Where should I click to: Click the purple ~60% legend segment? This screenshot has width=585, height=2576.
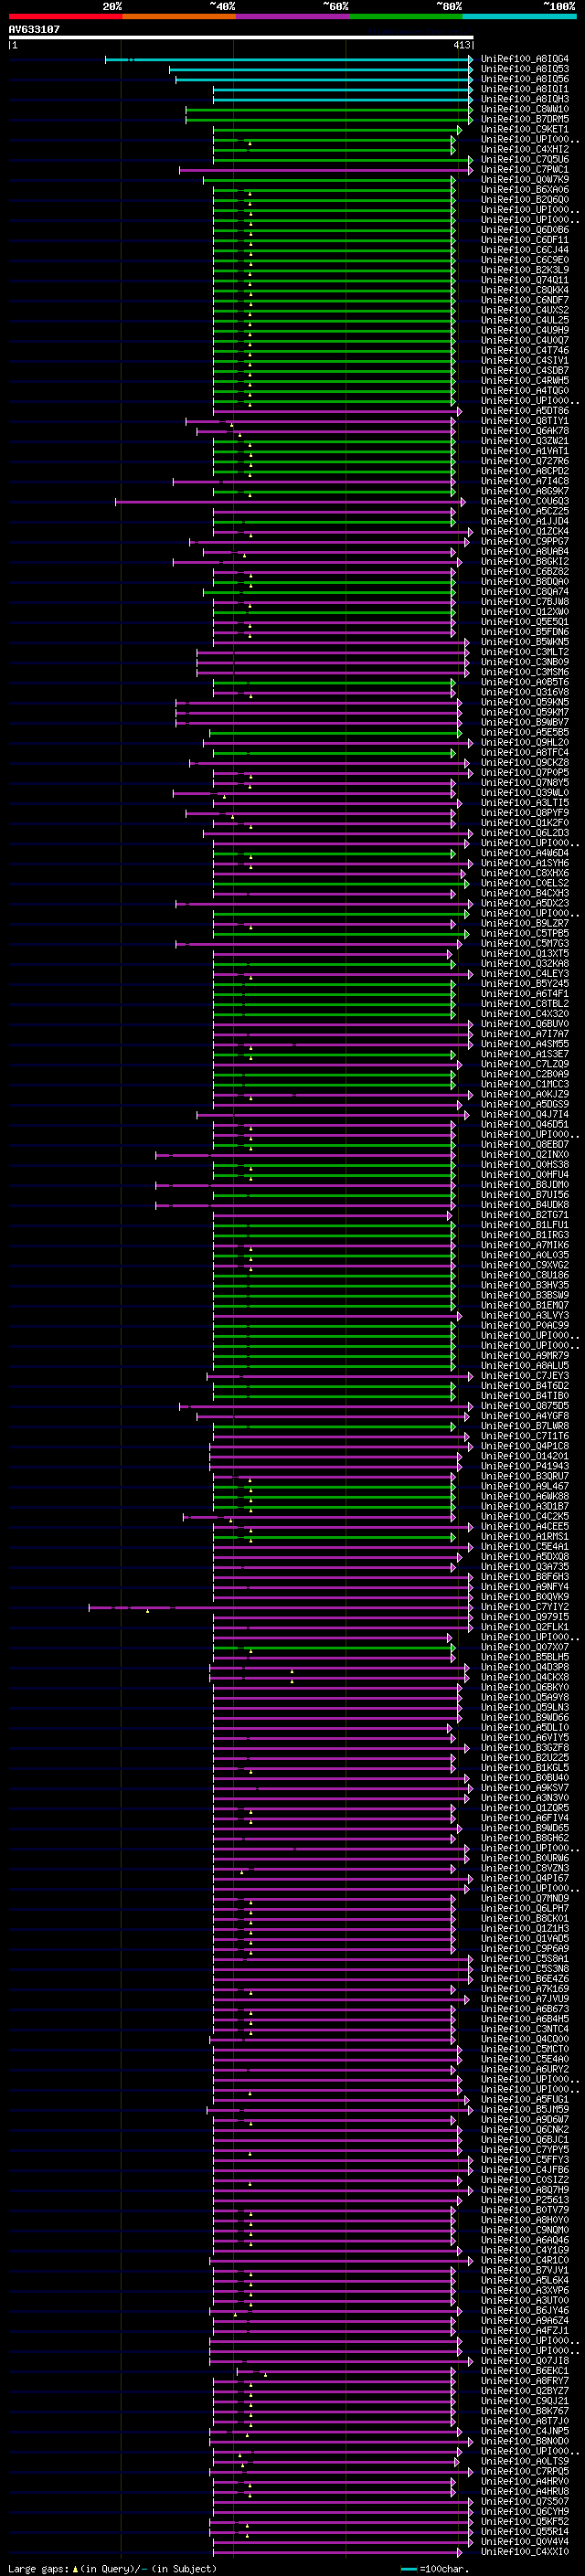(x=293, y=16)
